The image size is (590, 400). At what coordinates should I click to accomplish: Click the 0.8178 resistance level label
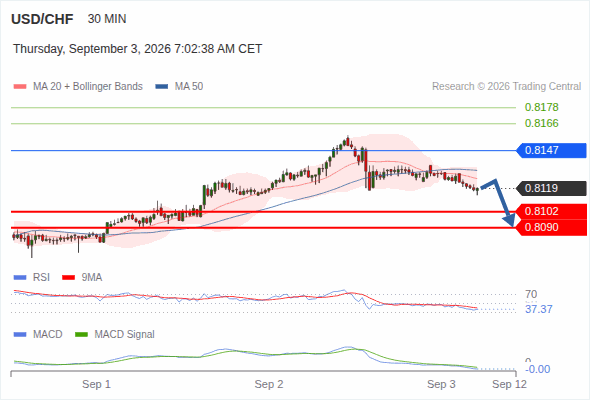pos(541,107)
